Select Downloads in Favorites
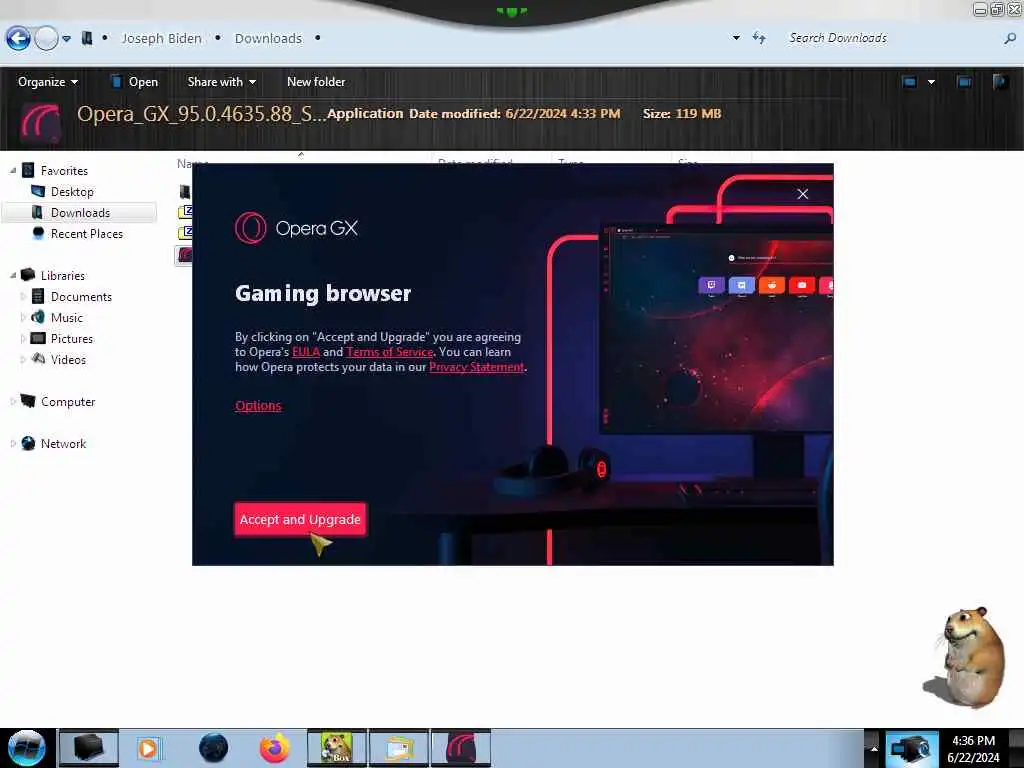 click(x=80, y=212)
